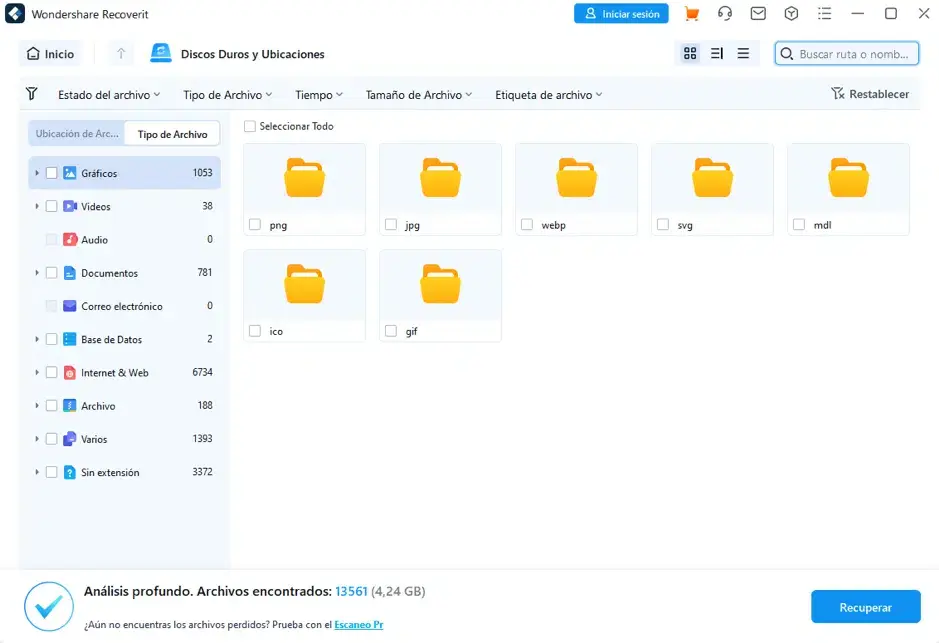Select the Varios category row
This screenshot has width=939, height=643.
(124, 439)
